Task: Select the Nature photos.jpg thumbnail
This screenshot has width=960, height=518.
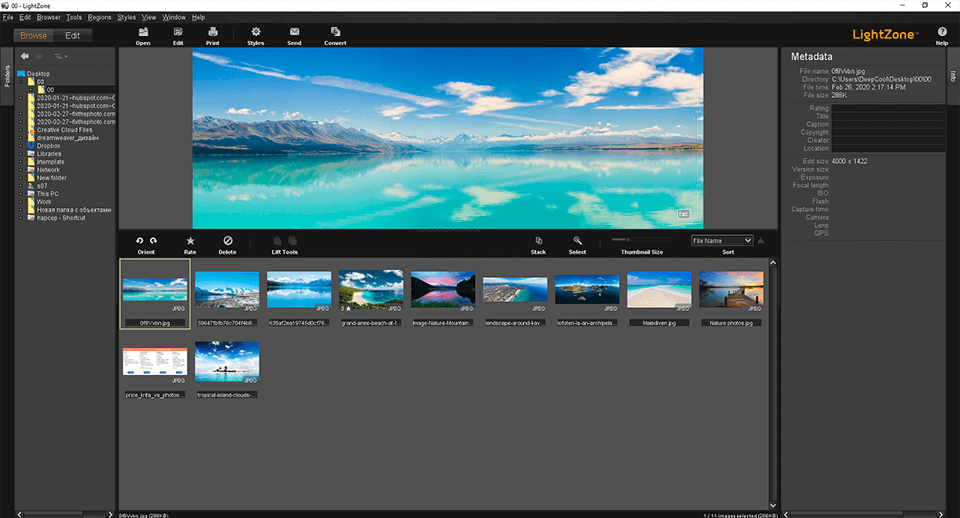Action: [x=731, y=291]
